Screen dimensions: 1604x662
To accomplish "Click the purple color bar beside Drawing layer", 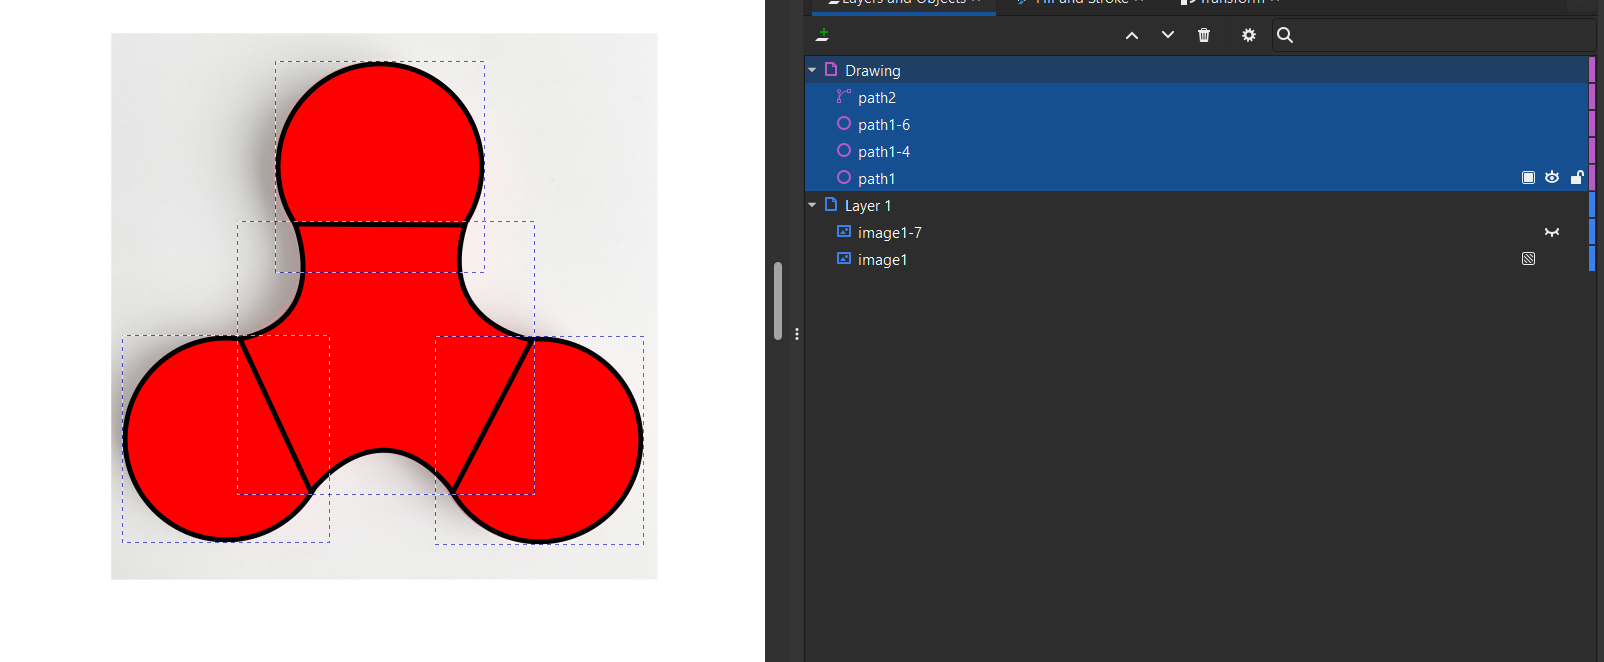I will [1592, 71].
